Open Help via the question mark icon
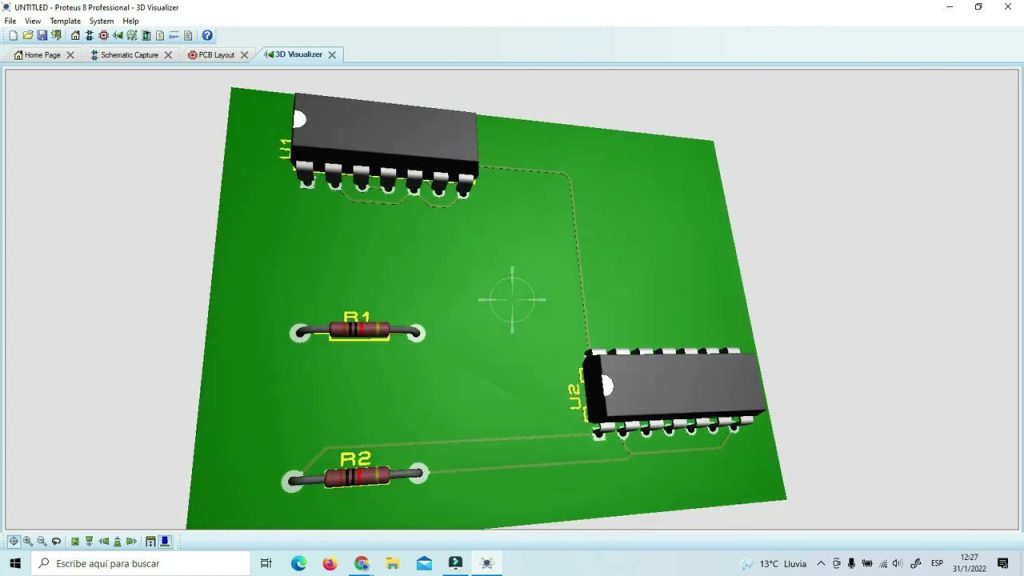Viewport: 1024px width, 576px height. (206, 35)
